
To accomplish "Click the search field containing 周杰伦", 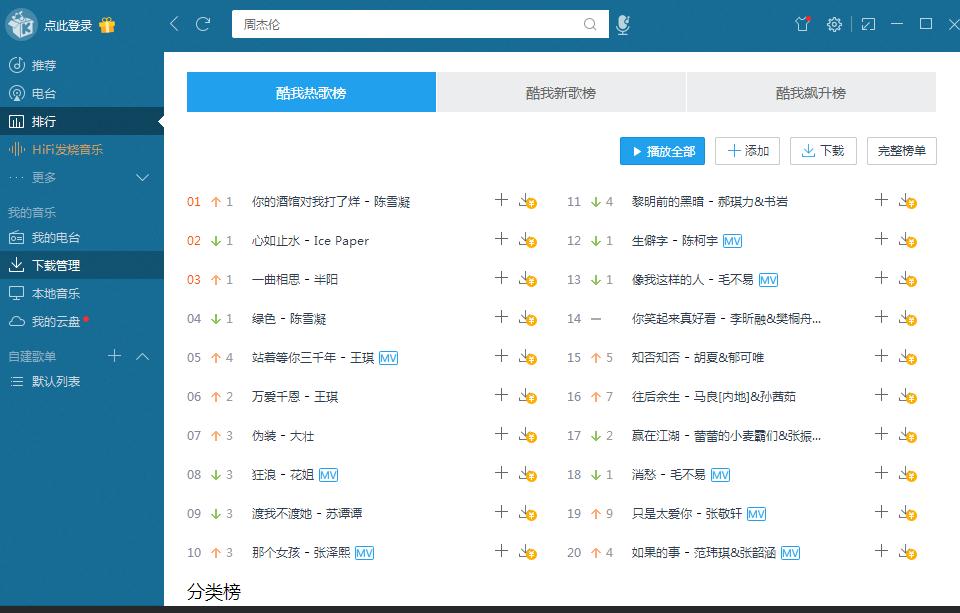I will click(410, 24).
